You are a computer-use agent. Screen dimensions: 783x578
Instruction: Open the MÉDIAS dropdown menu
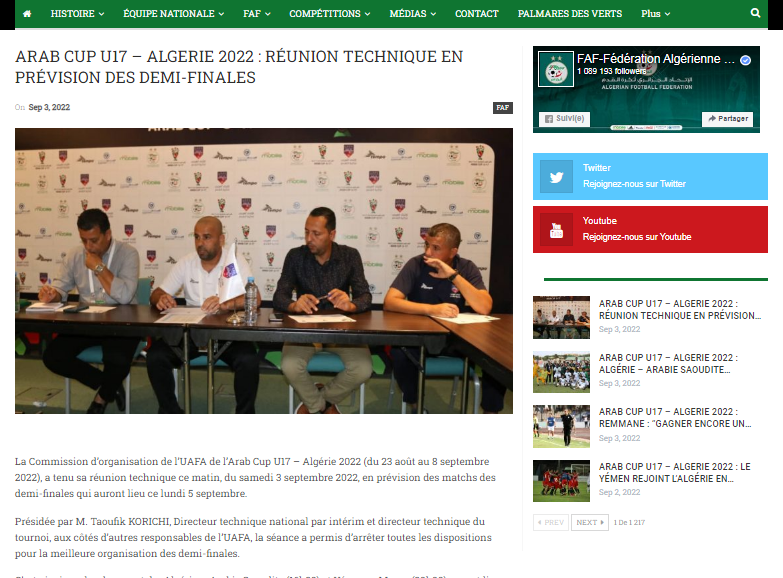412,14
